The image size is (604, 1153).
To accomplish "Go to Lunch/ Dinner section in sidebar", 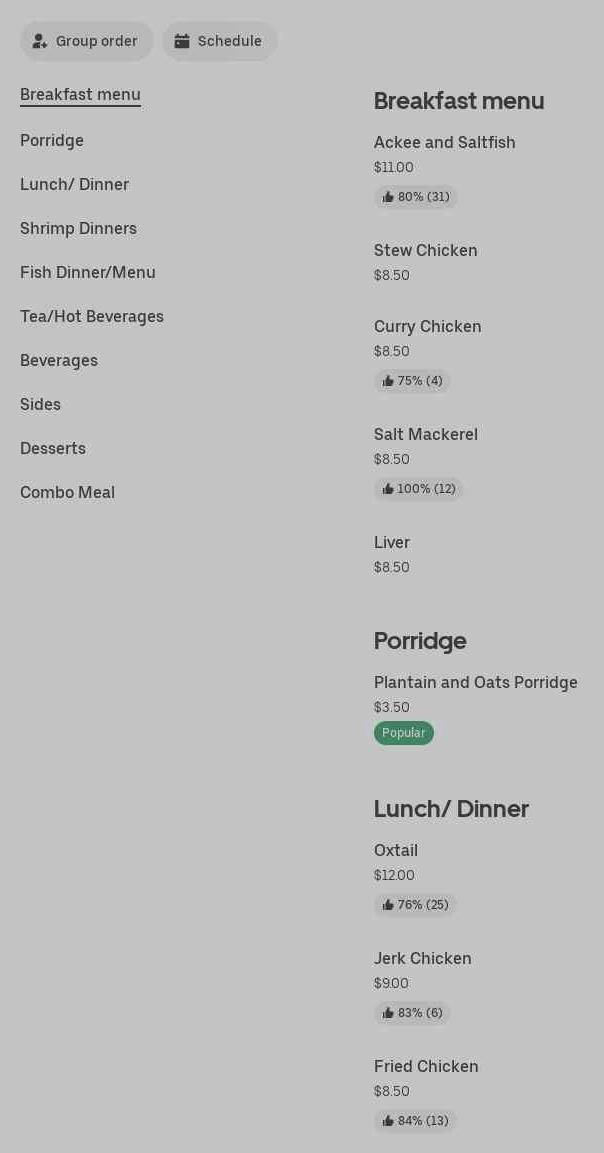I will [74, 185].
